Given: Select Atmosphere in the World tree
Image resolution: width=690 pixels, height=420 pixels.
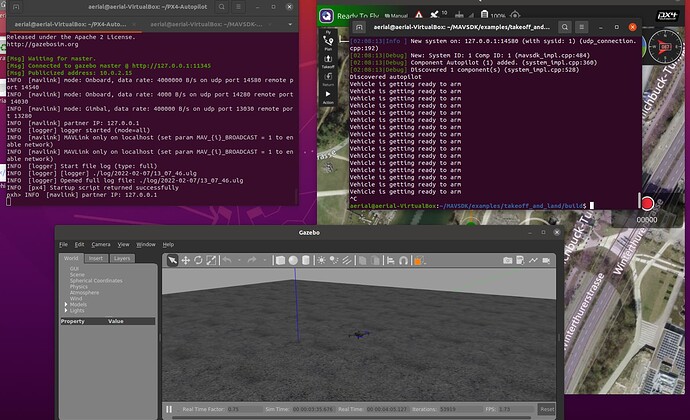Looking at the screenshot, I should pos(84,292).
